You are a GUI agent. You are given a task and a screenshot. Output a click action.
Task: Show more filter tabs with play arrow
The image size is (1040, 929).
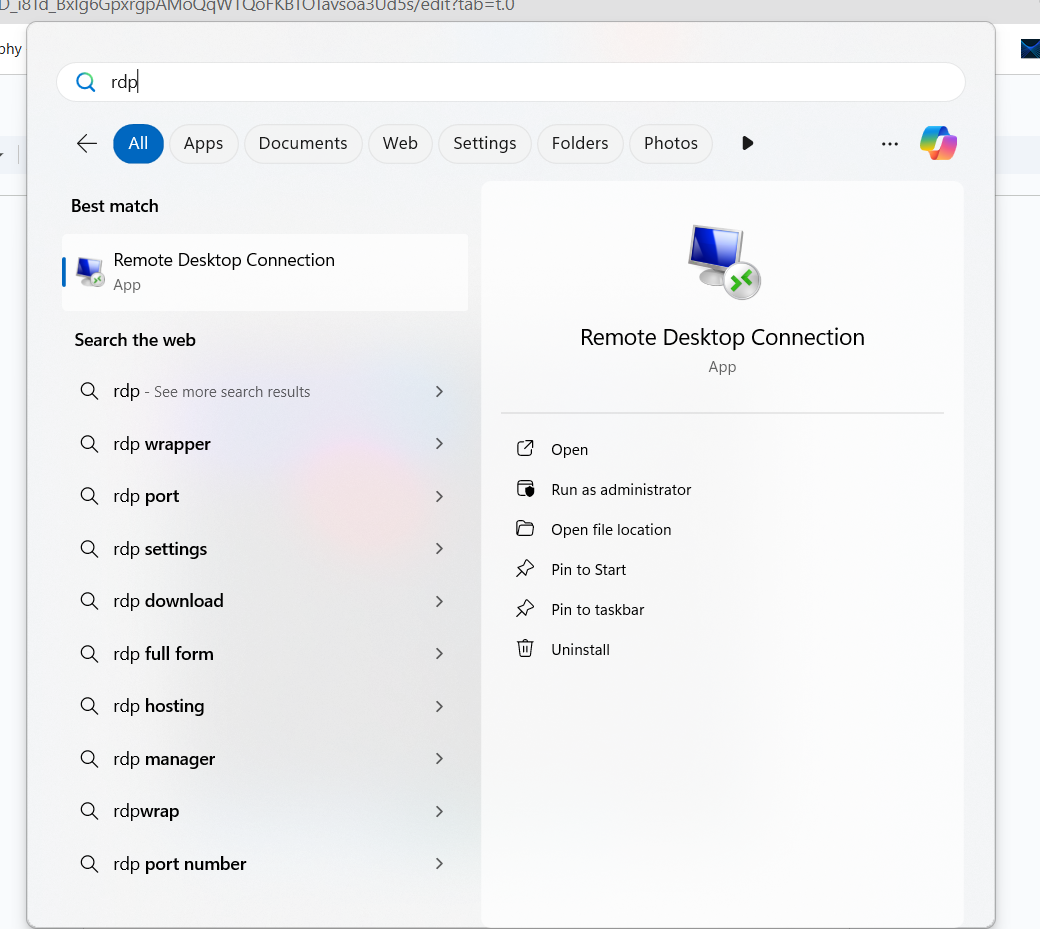pyautogui.click(x=747, y=143)
